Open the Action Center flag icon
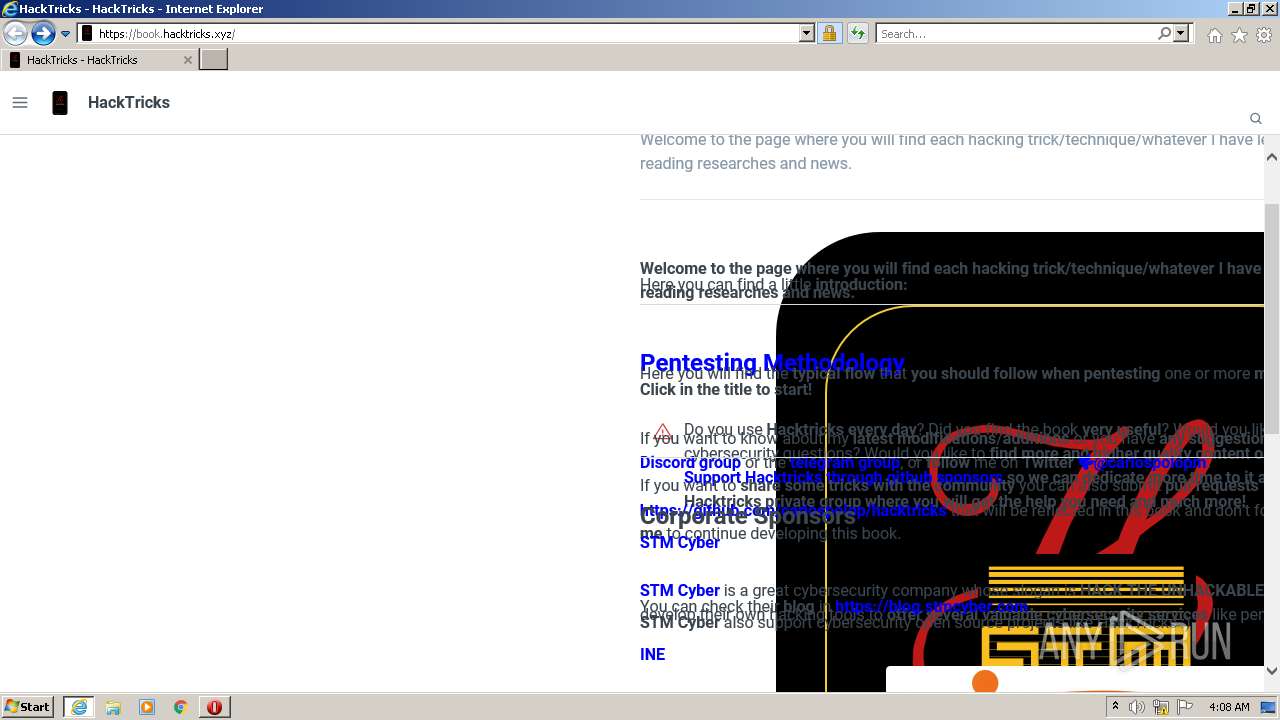 [1185, 707]
